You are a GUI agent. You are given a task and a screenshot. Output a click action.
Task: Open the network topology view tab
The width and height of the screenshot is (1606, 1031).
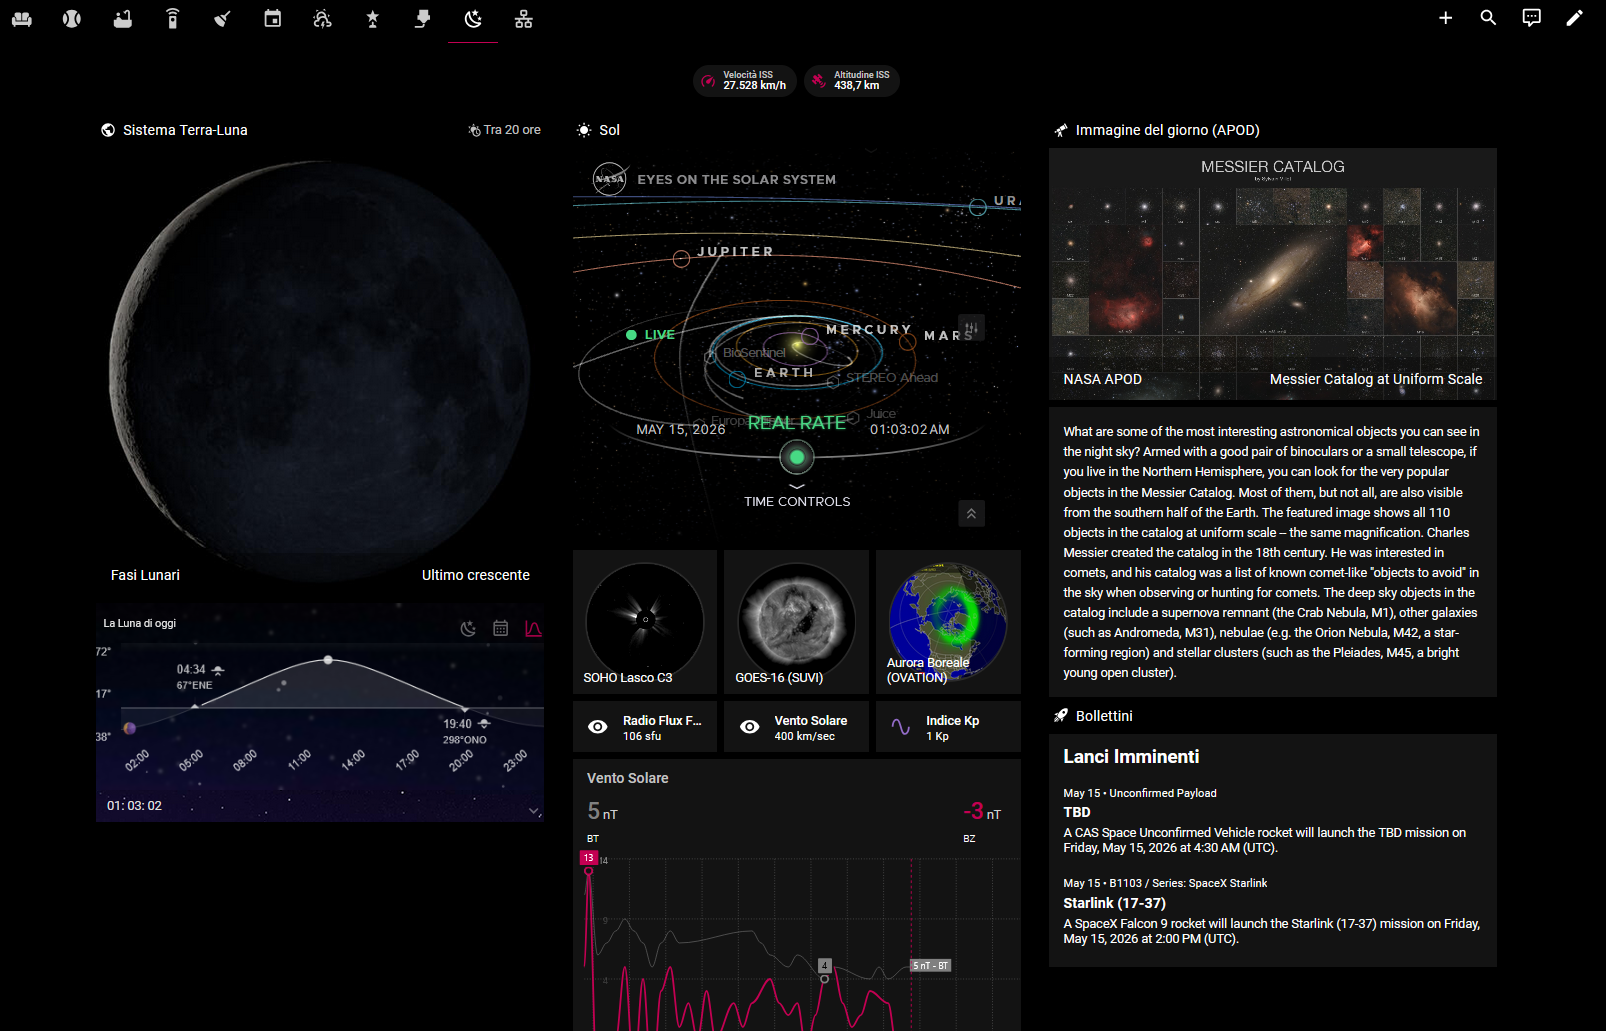tap(523, 18)
